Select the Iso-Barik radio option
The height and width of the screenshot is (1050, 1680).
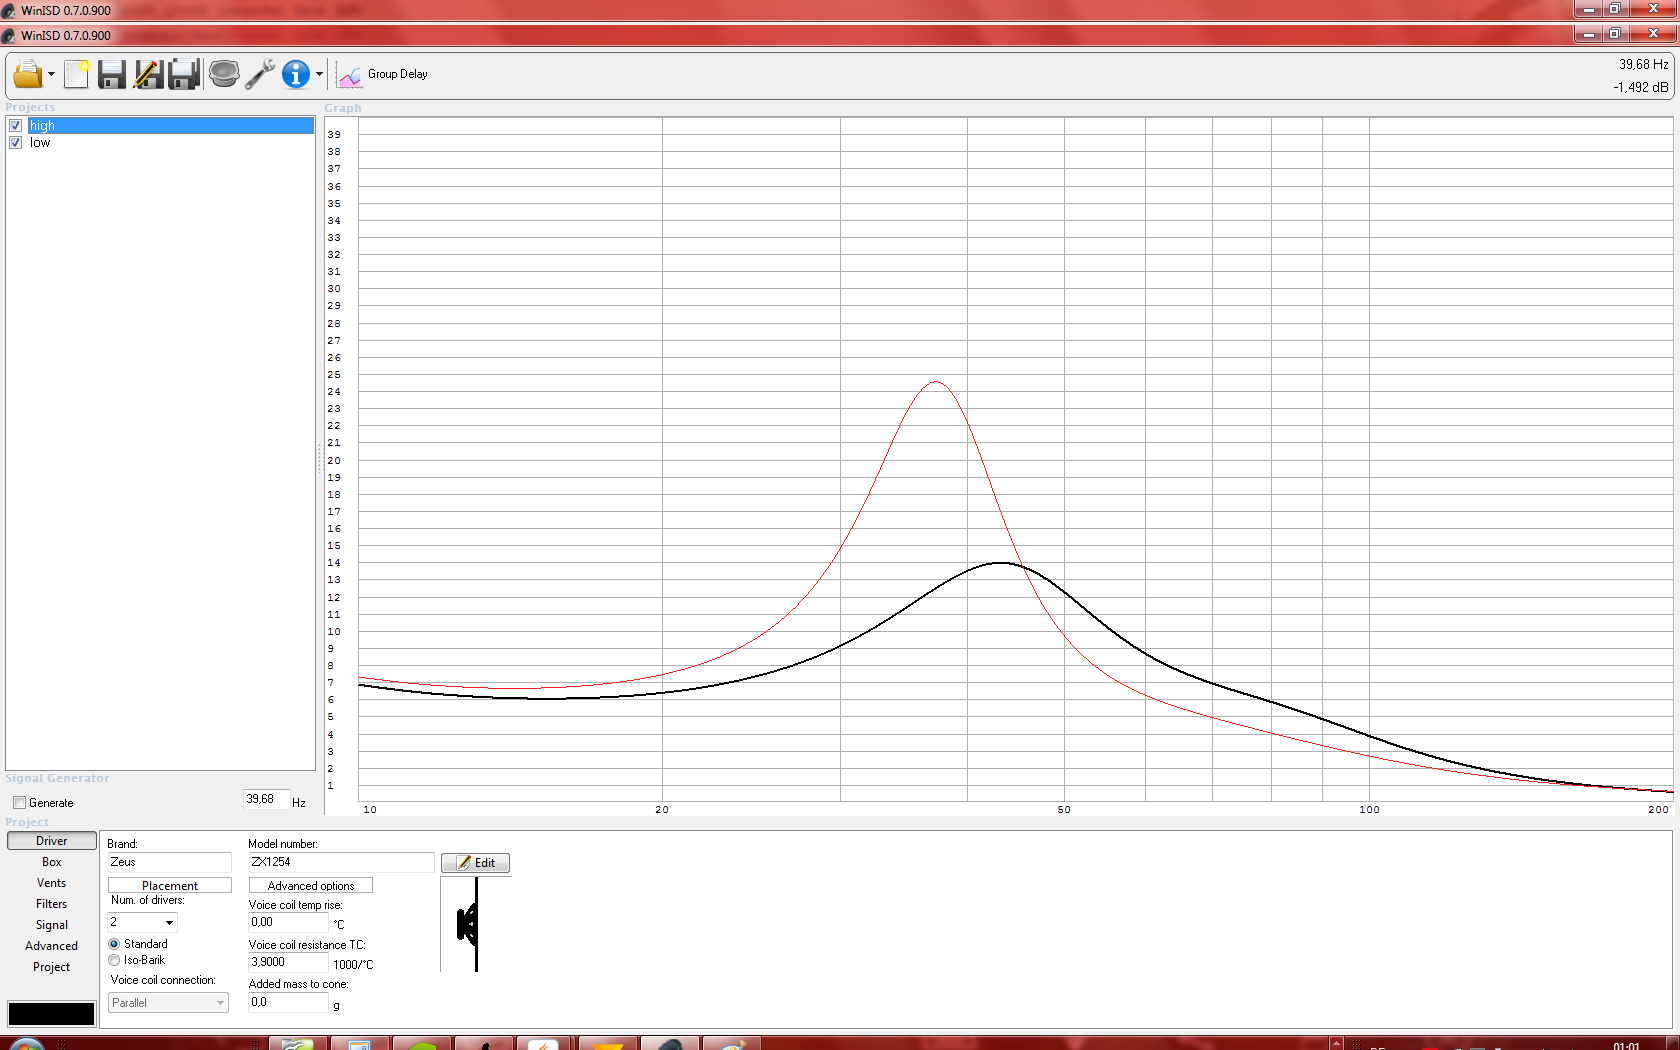click(x=114, y=960)
